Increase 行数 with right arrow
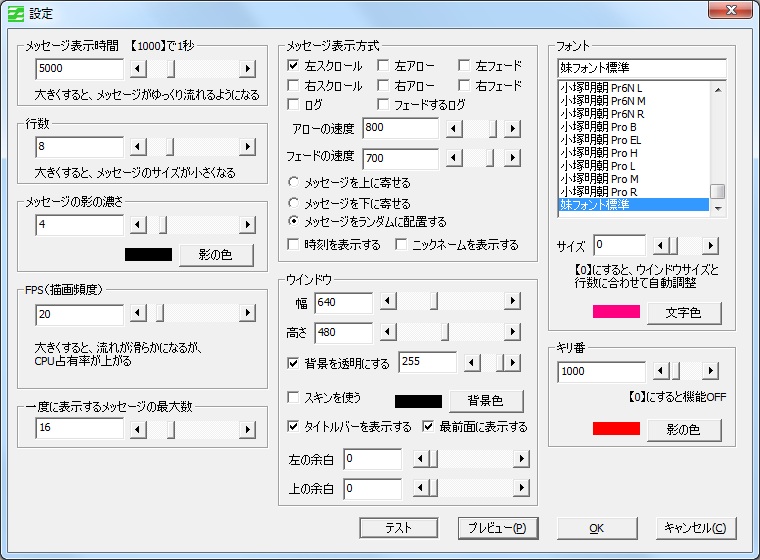The height and width of the screenshot is (560, 760). 248,146
